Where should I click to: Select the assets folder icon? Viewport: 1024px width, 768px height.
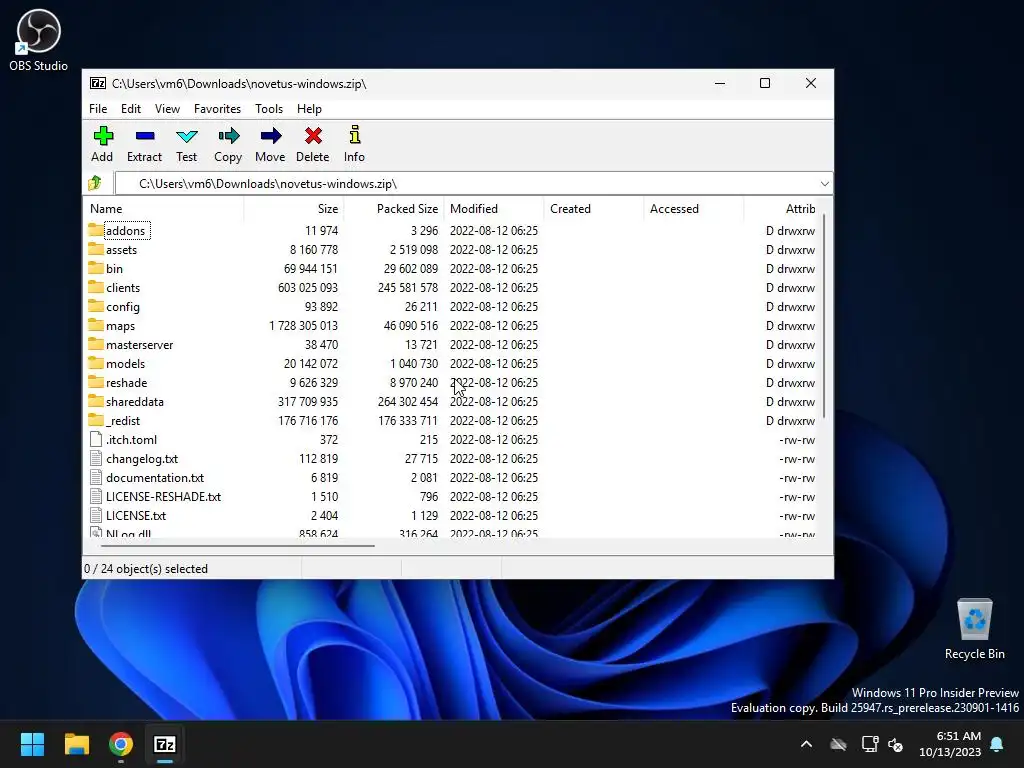click(95, 249)
